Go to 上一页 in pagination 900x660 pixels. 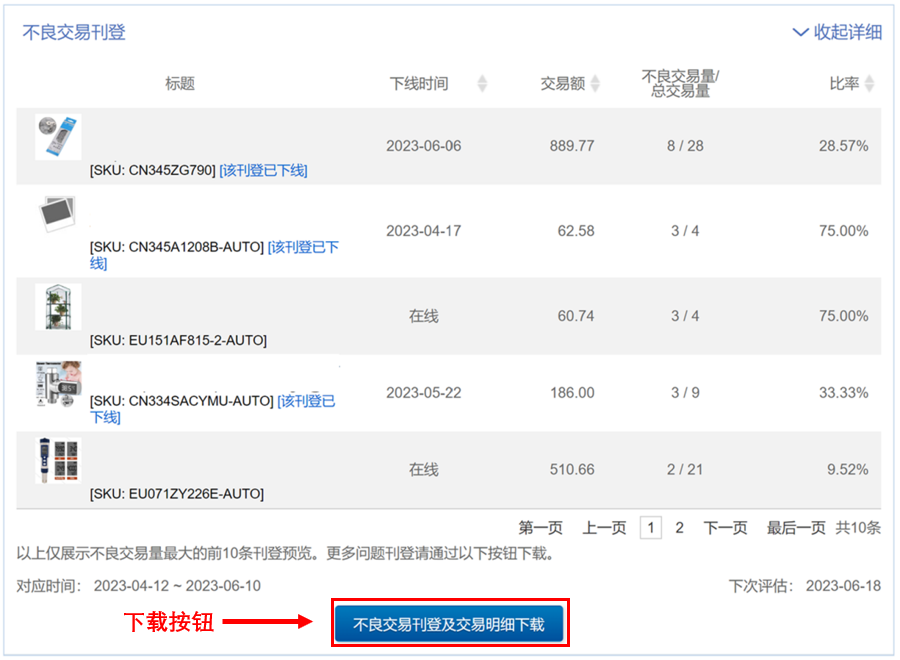pos(604,527)
